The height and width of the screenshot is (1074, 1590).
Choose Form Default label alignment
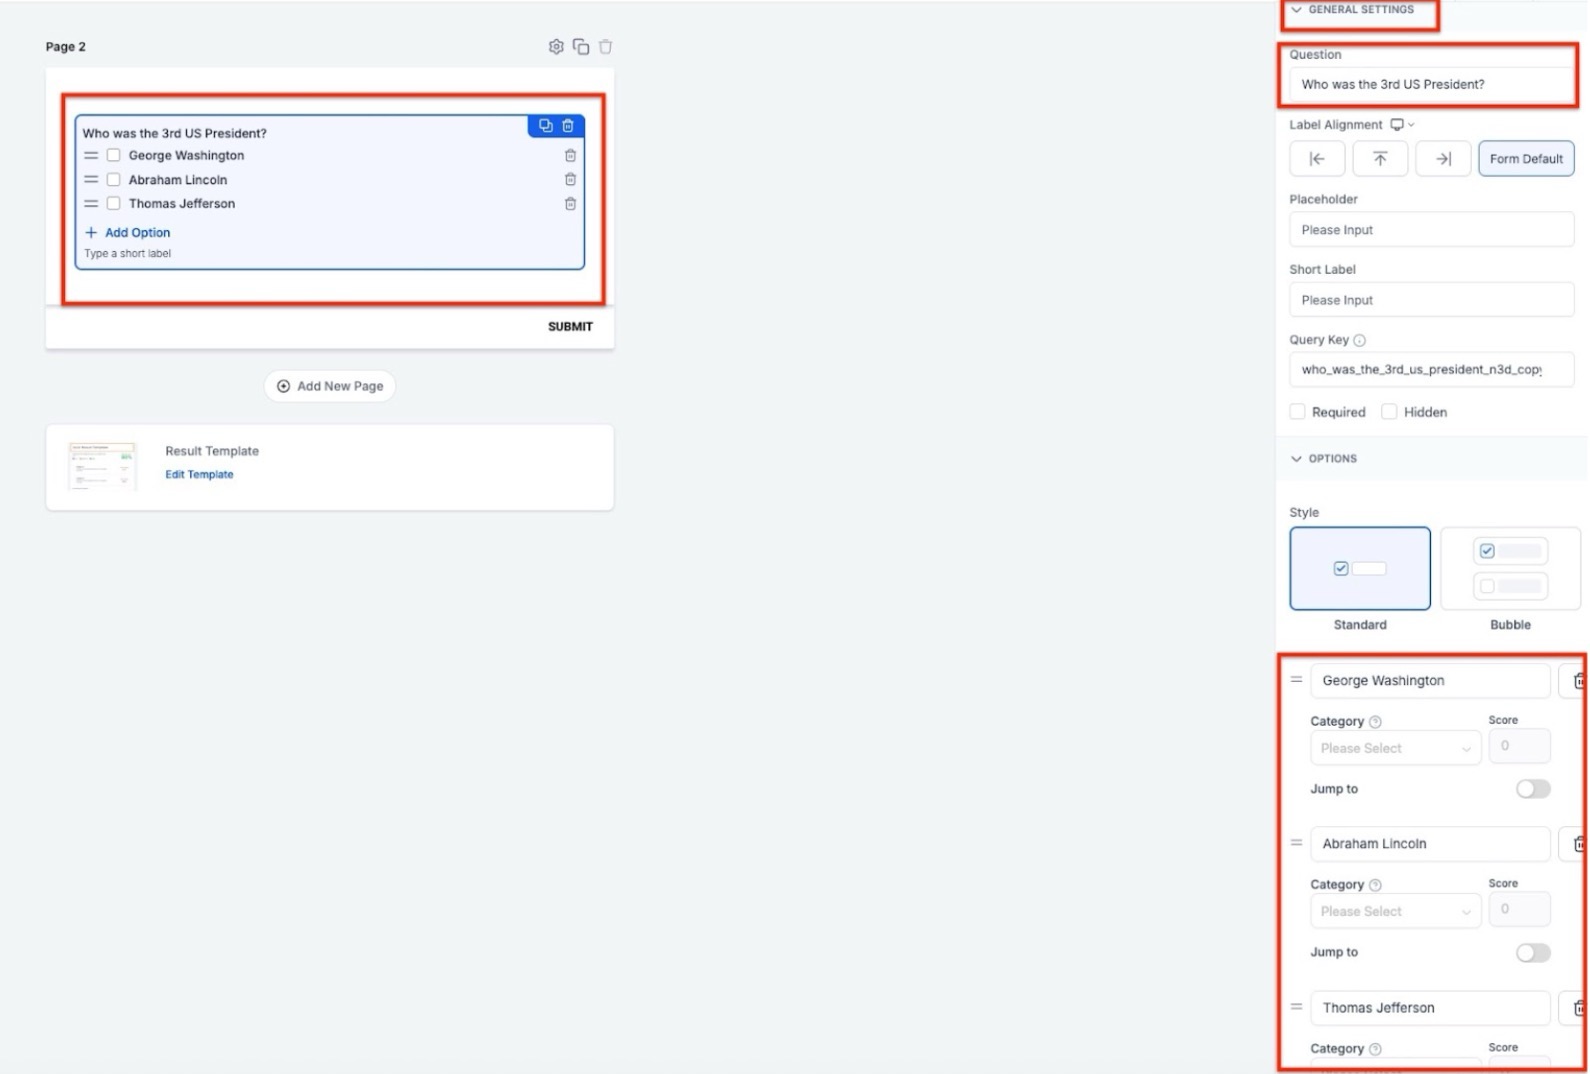click(x=1526, y=159)
